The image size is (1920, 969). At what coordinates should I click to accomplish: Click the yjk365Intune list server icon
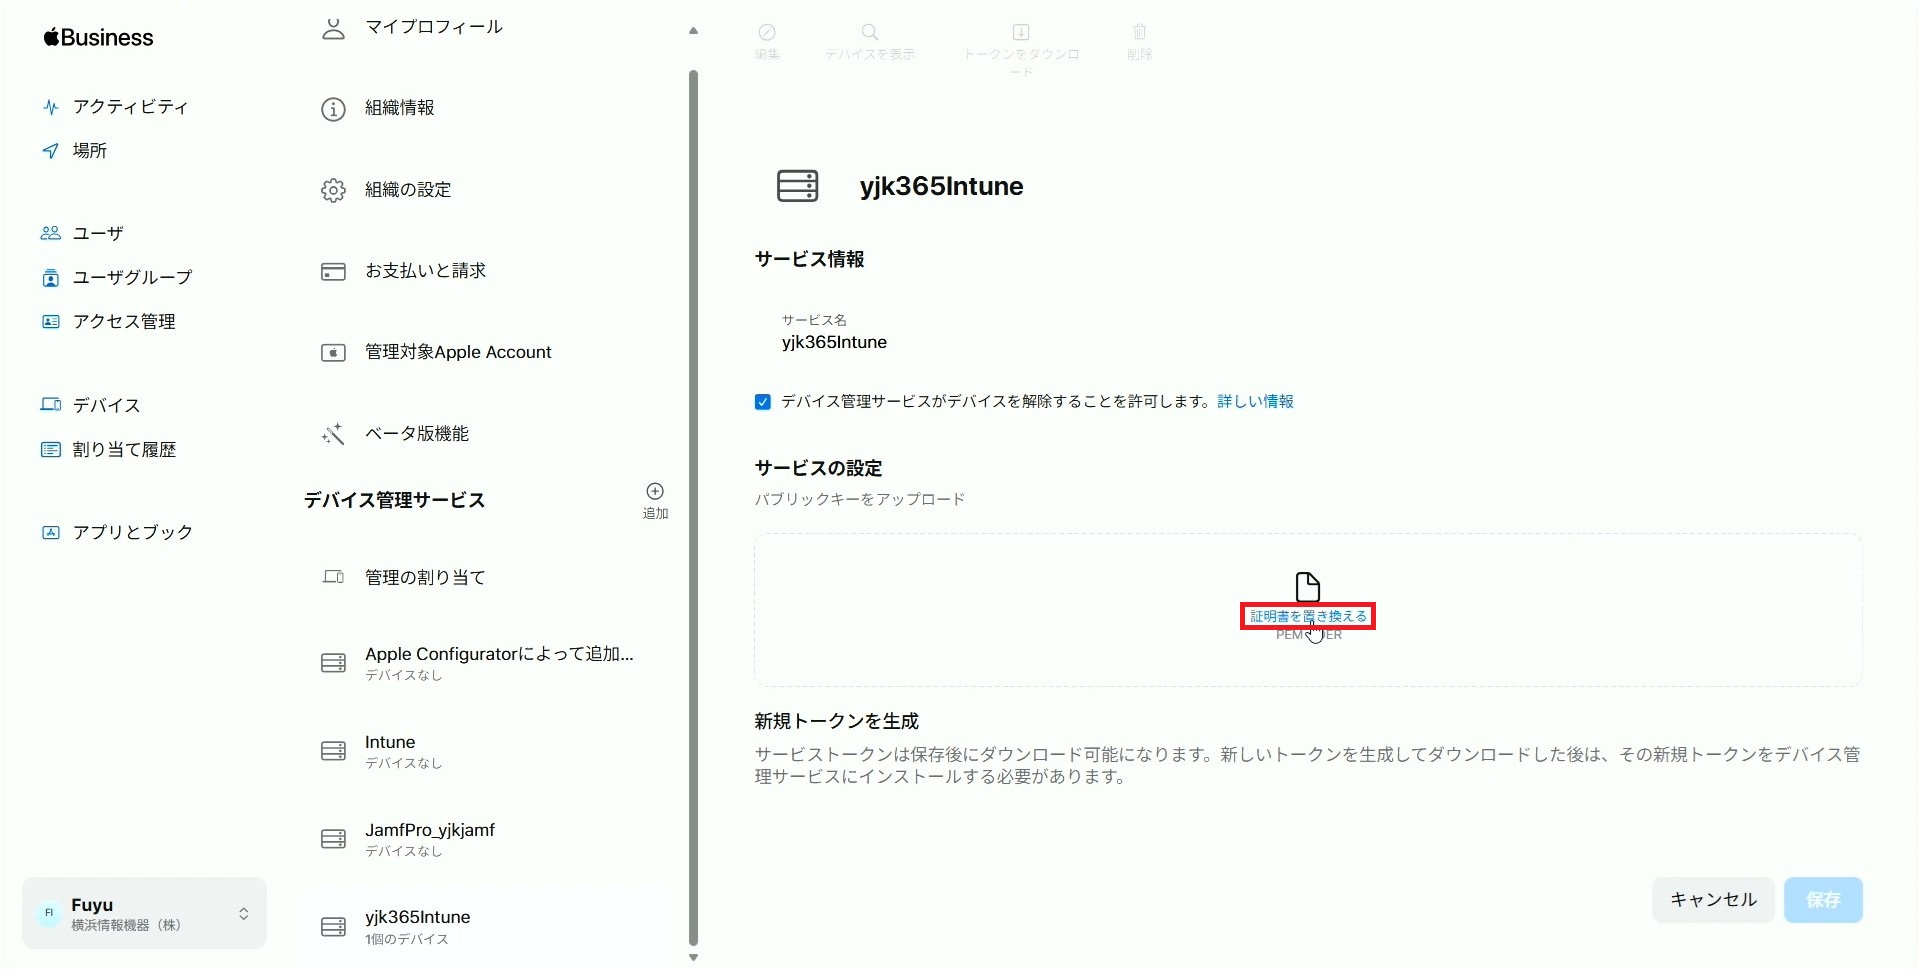pos(333,927)
